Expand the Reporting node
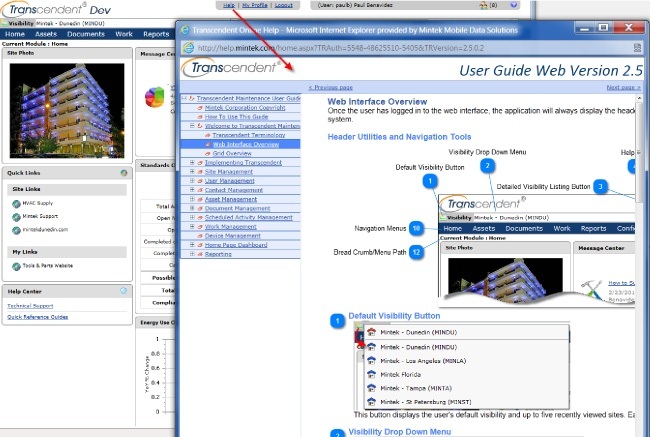Viewport: 650px width, 437px height. tap(192, 254)
